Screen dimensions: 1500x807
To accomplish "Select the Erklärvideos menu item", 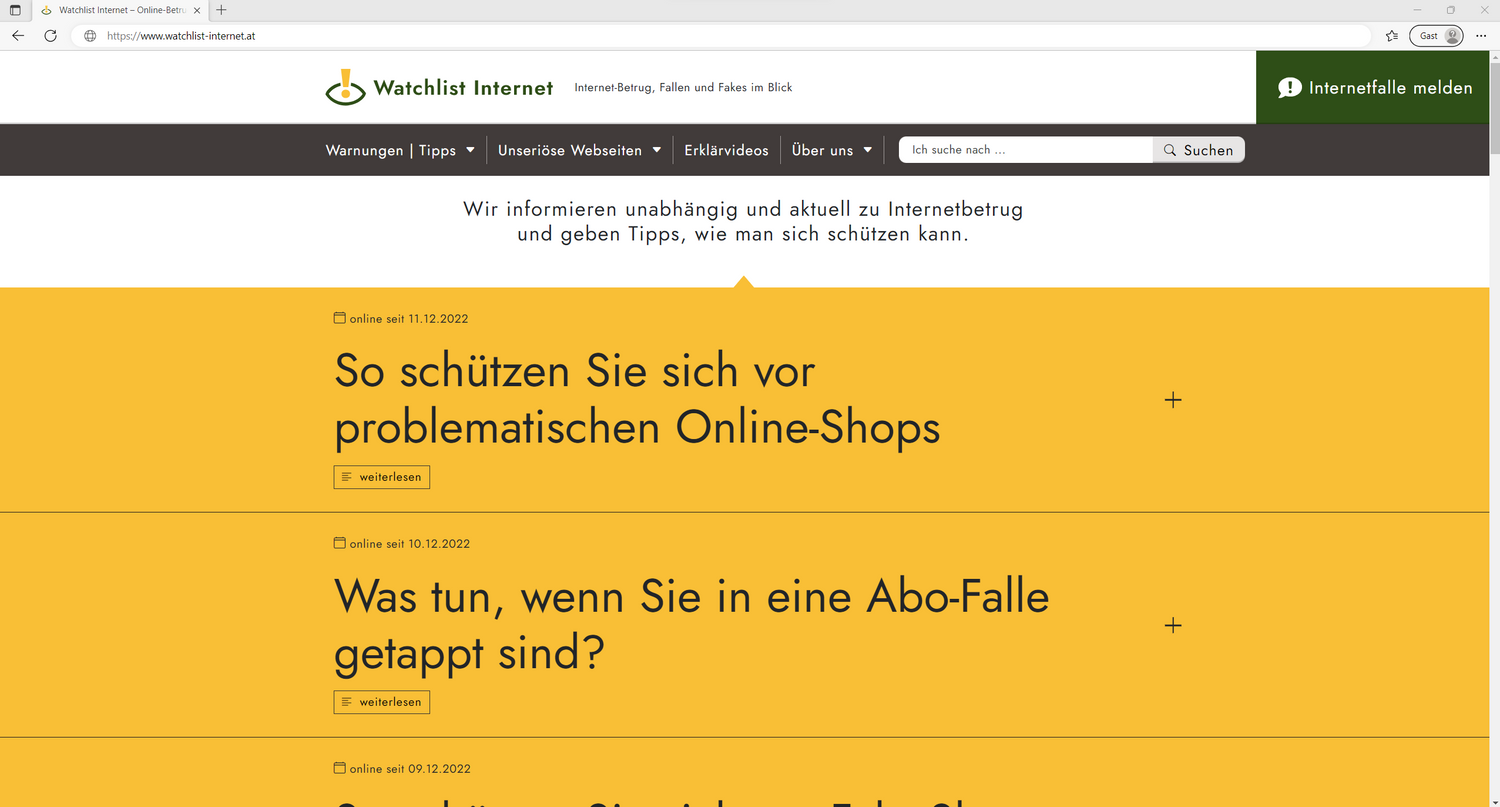I will coord(726,149).
